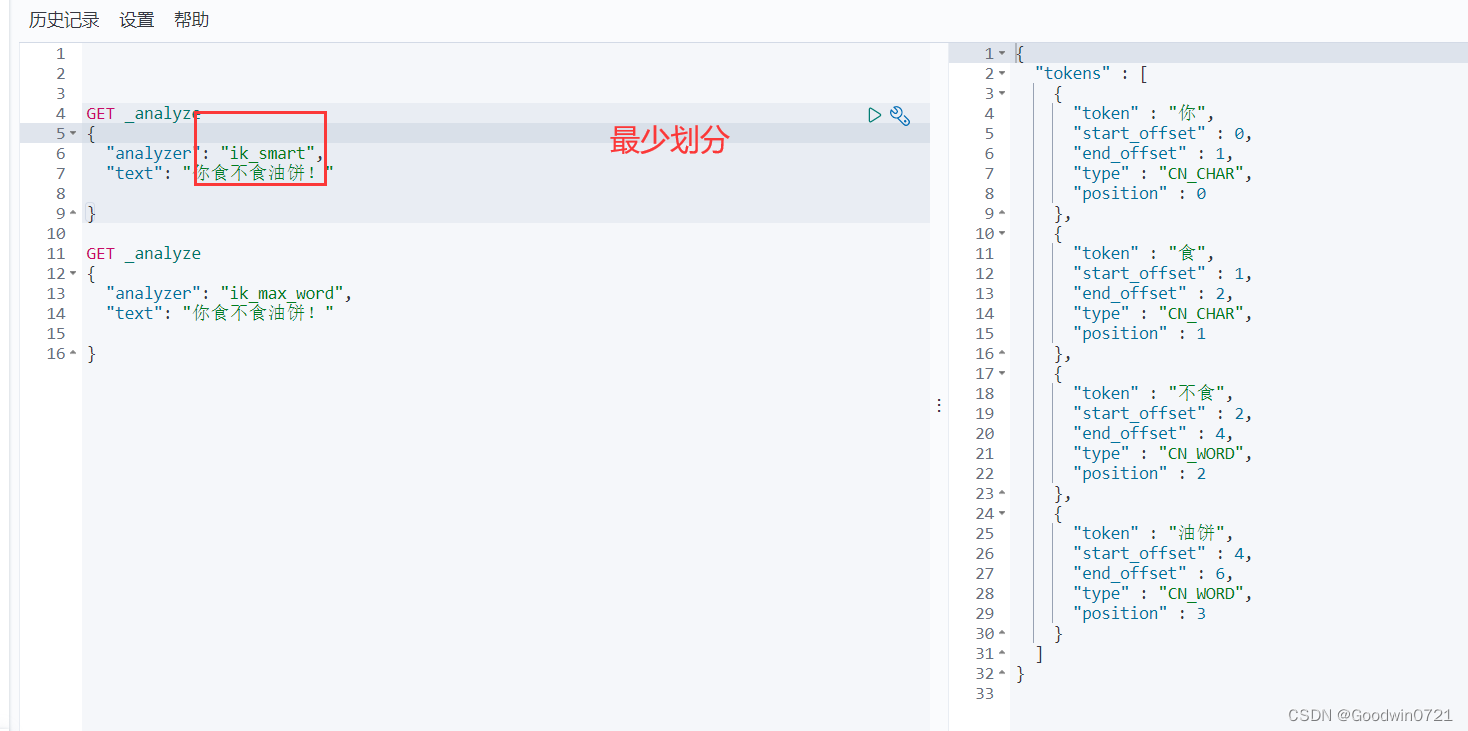This screenshot has height=731, width=1468.
Task: Collapse the root object at output line 1
Action: click(x=1002, y=53)
